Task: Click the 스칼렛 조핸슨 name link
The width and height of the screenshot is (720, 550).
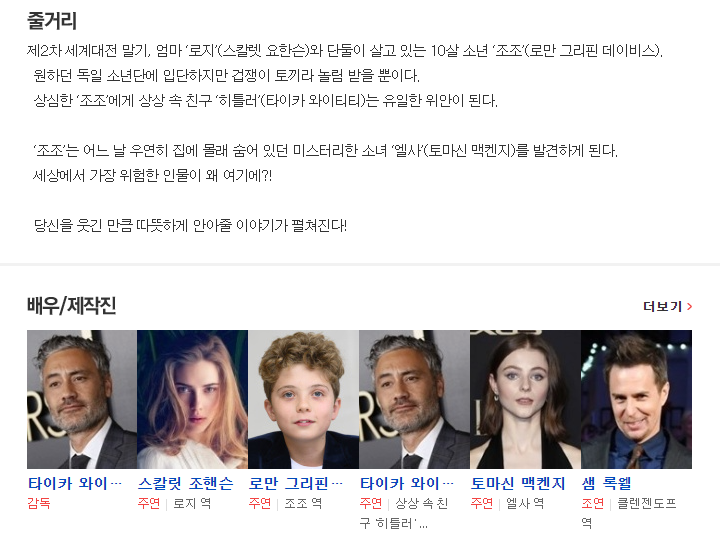Action: [186, 483]
